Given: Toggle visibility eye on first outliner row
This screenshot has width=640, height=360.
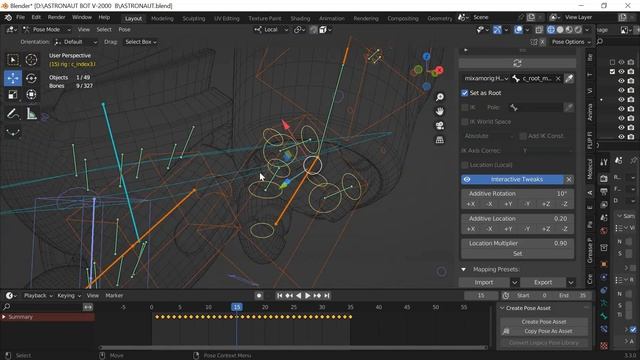Looking at the screenshot, I should tap(621, 62).
